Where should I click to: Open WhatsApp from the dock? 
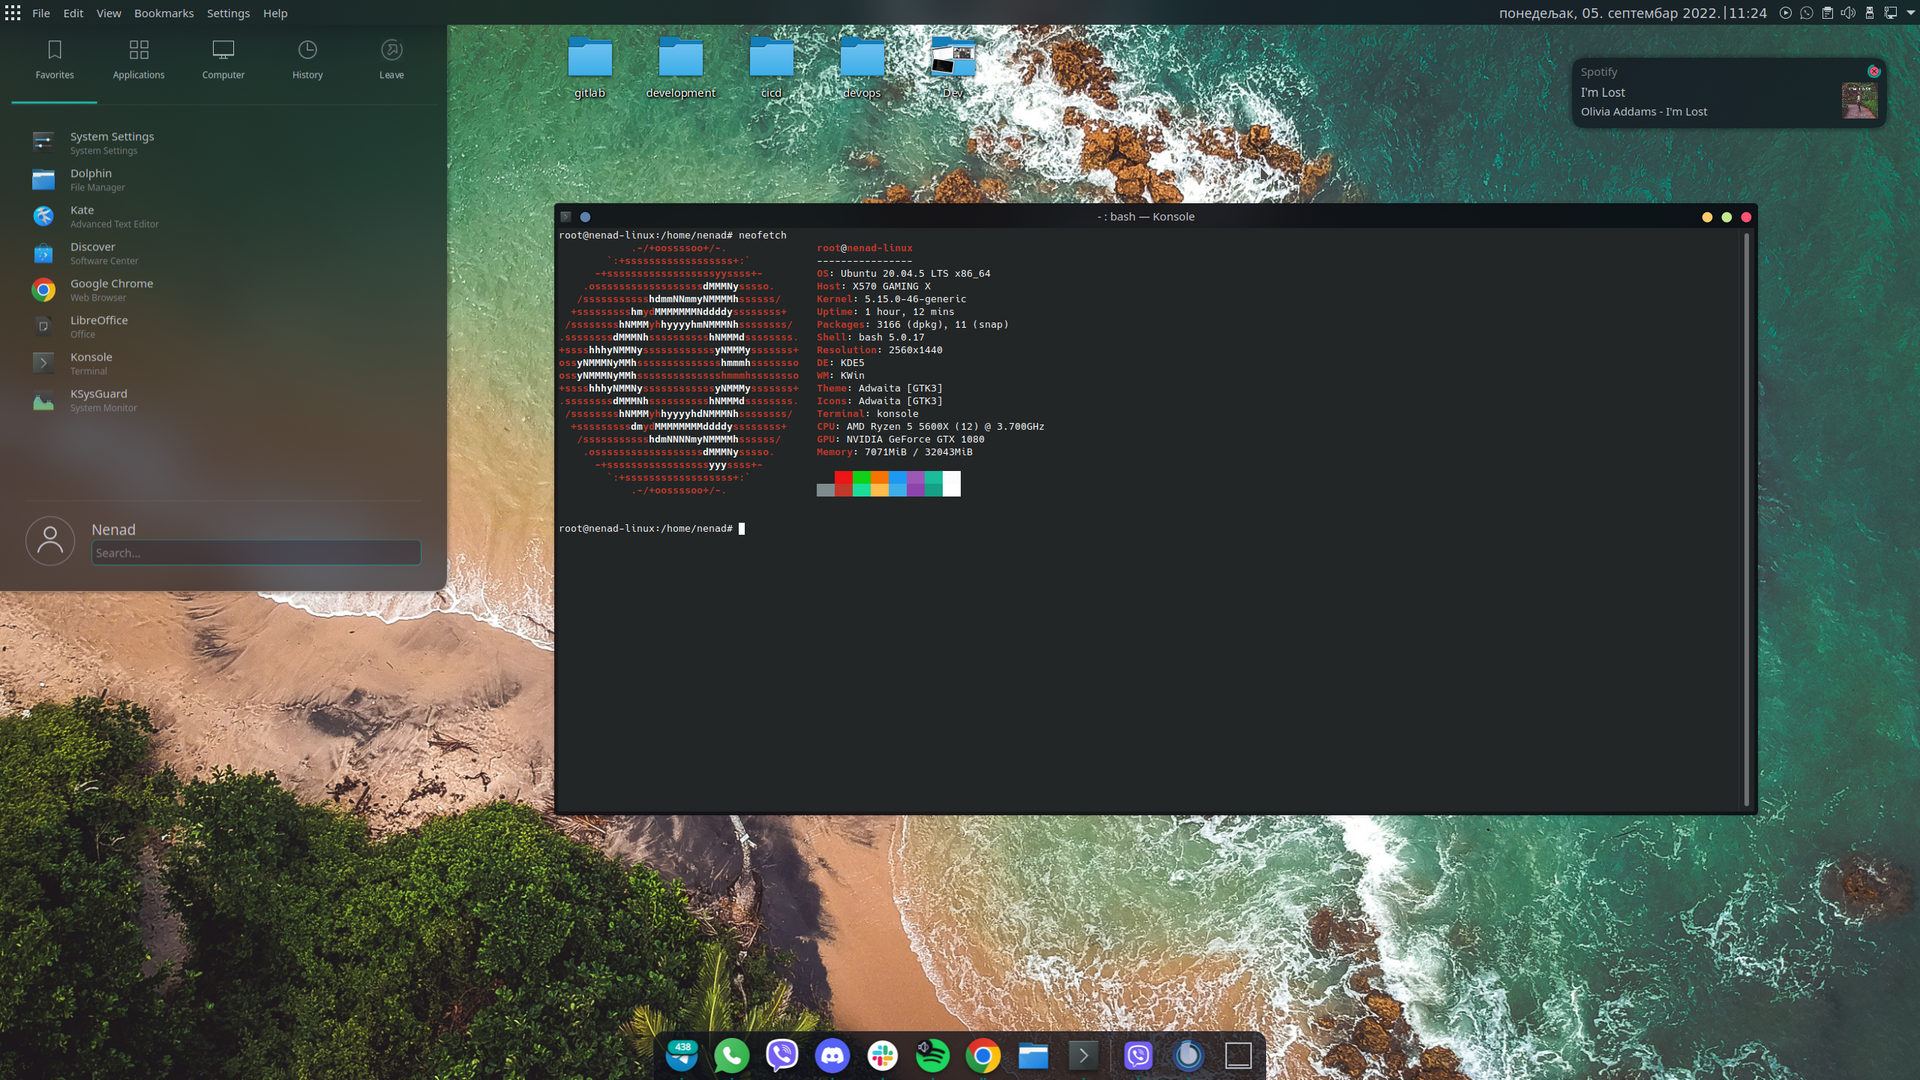[x=732, y=1055]
